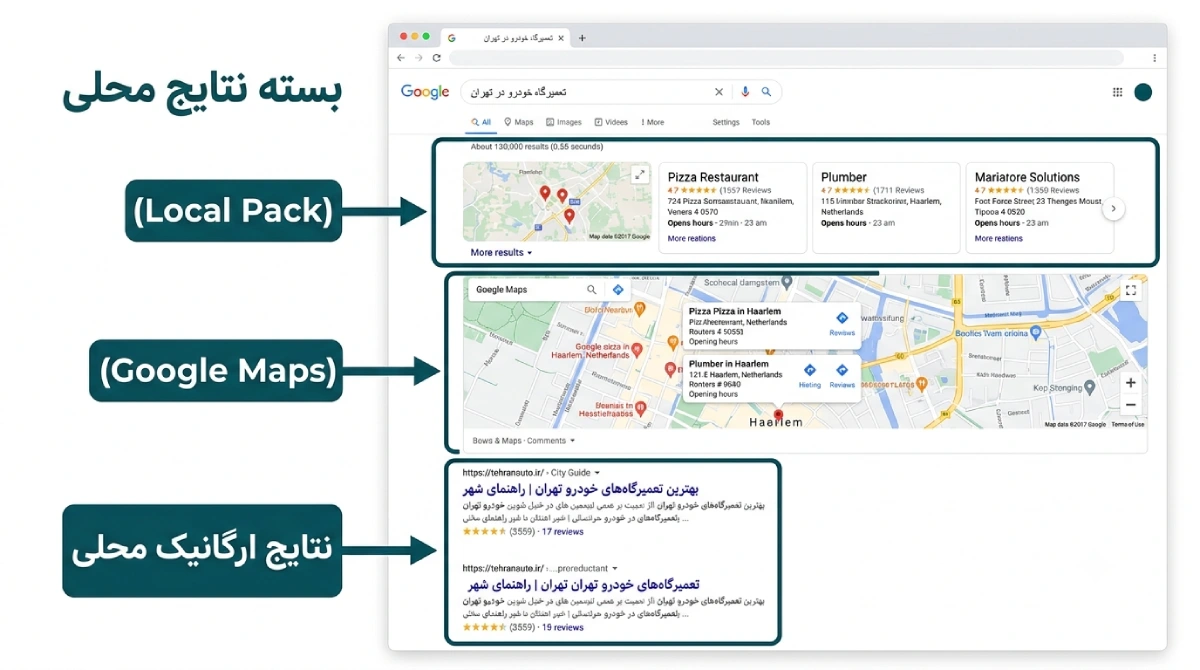Select the All results tab
The width and height of the screenshot is (1200, 670).
[x=481, y=122]
